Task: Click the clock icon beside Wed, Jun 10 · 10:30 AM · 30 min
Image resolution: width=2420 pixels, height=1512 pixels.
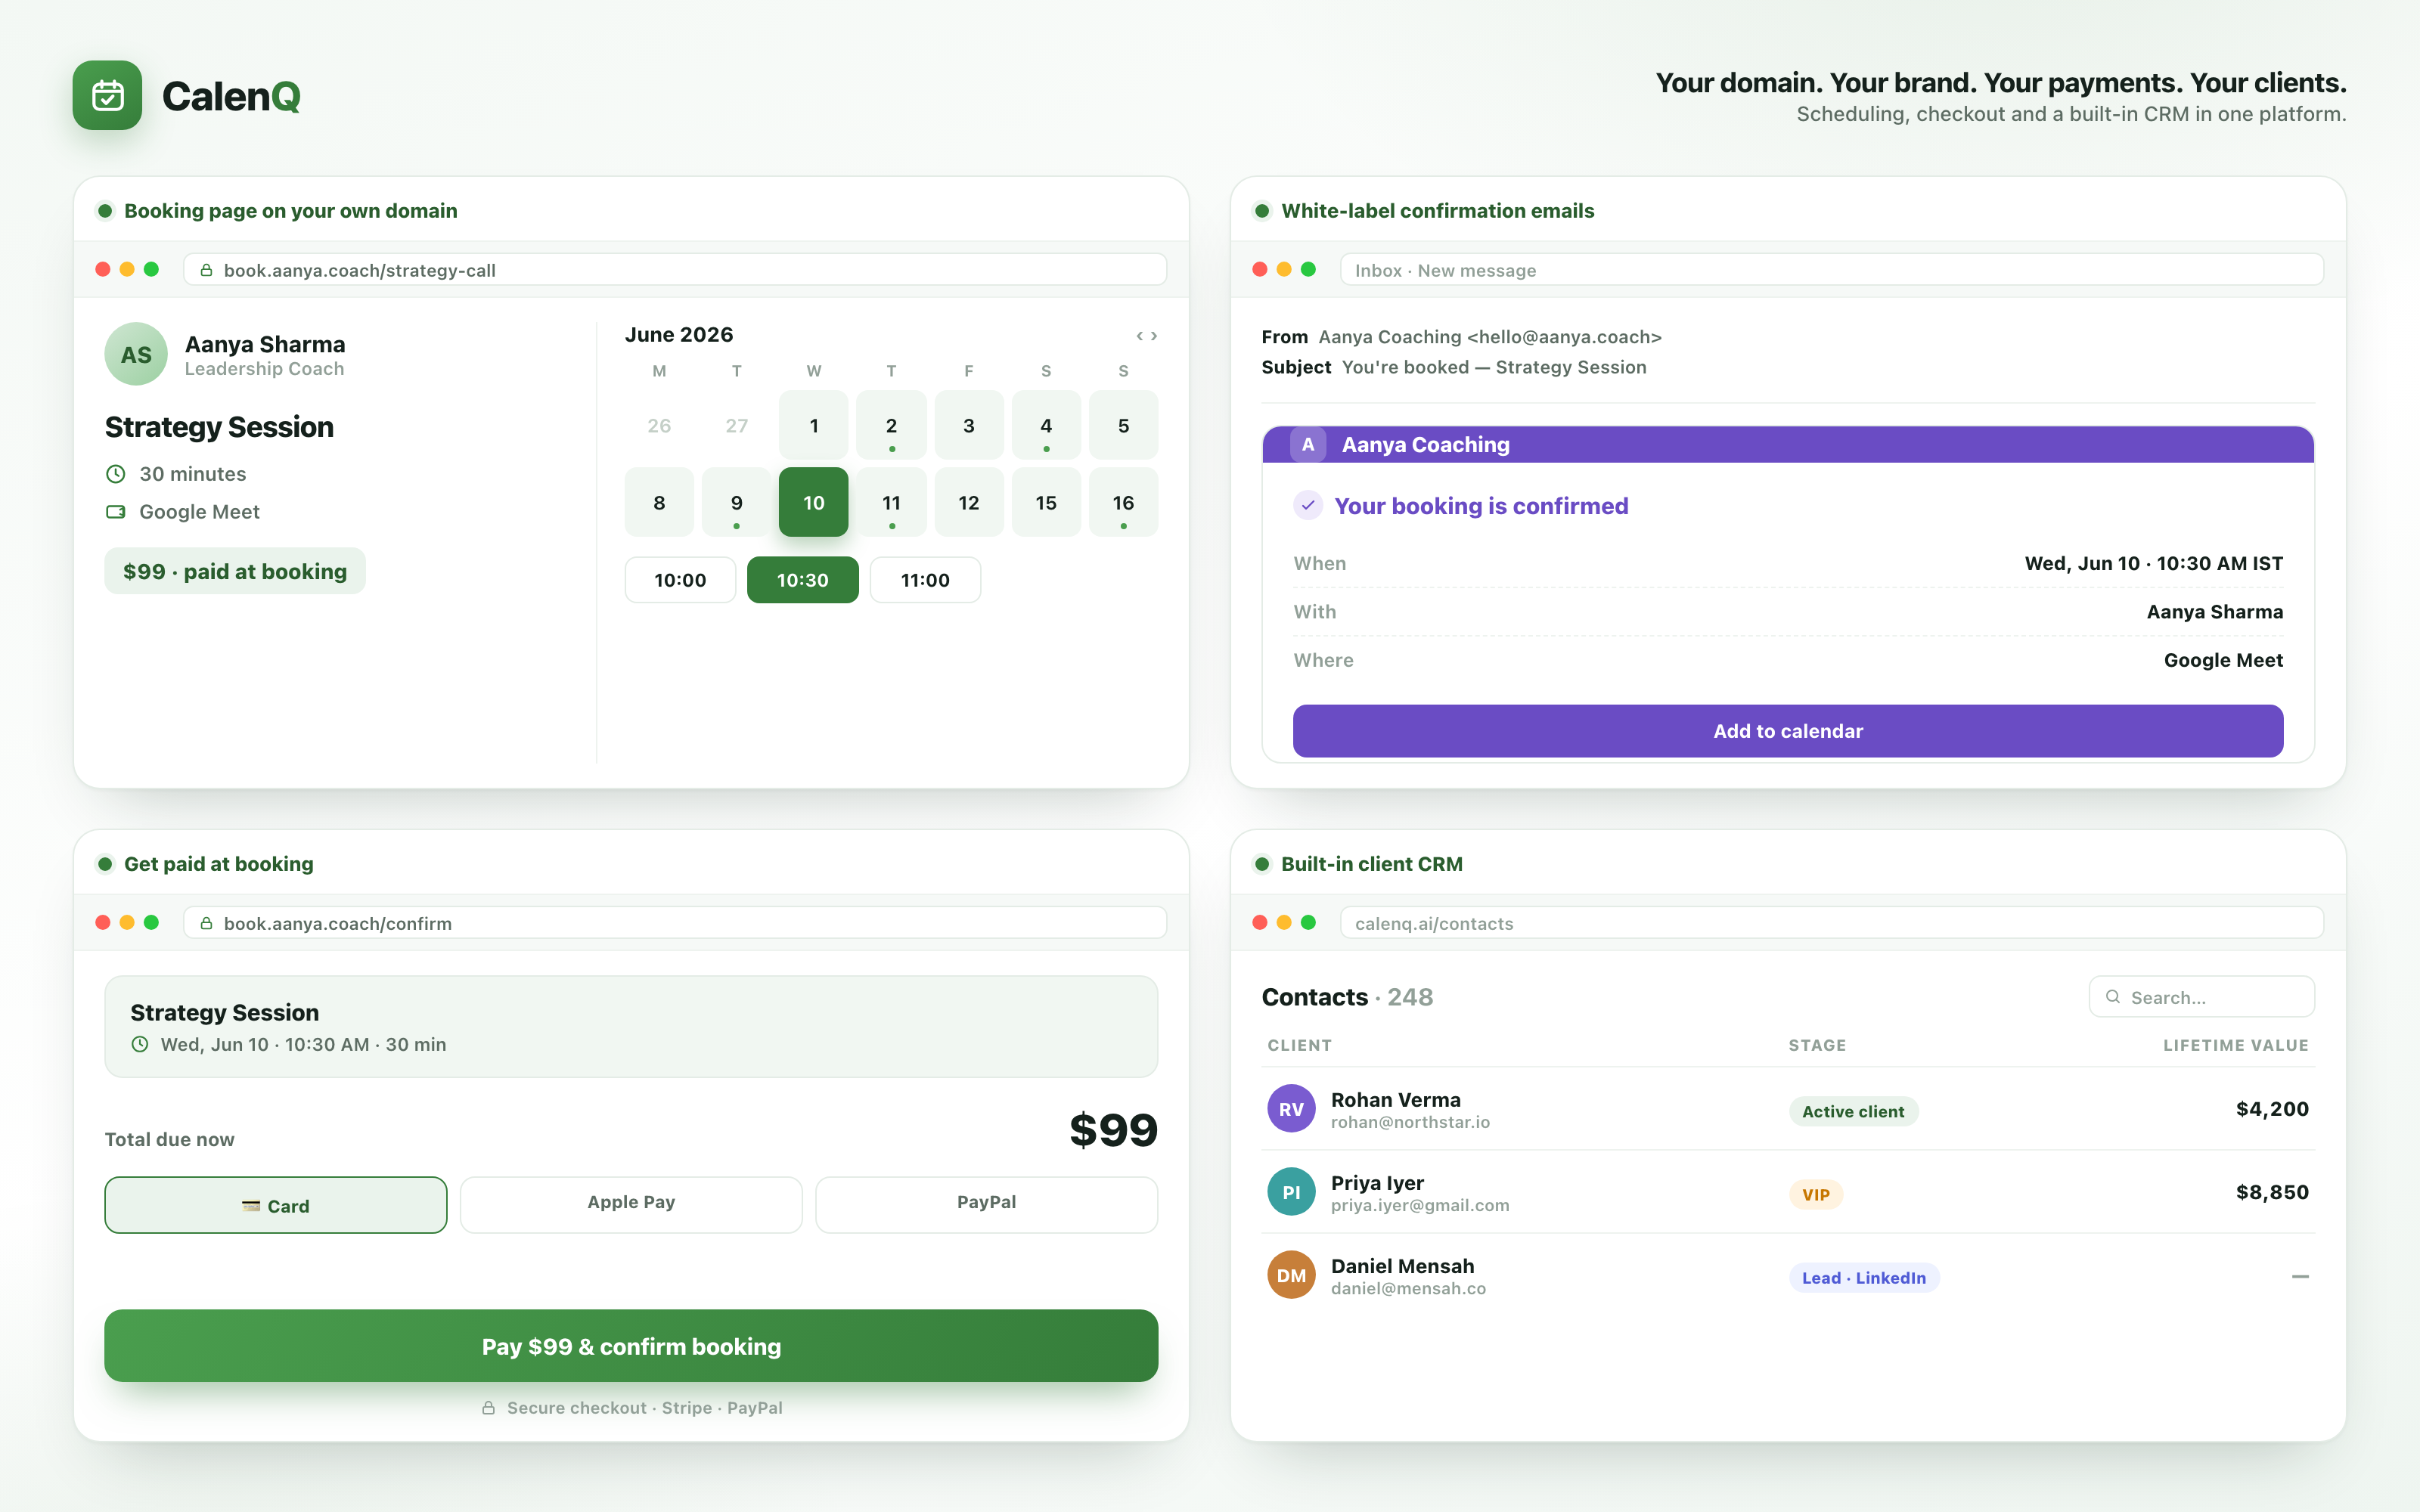Action: point(140,1044)
